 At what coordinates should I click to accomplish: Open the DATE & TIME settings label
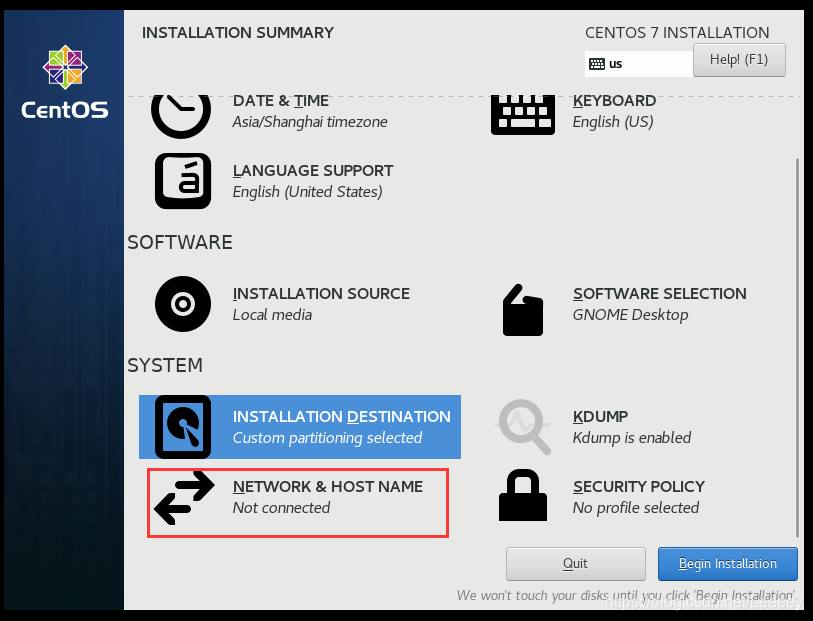pos(281,101)
